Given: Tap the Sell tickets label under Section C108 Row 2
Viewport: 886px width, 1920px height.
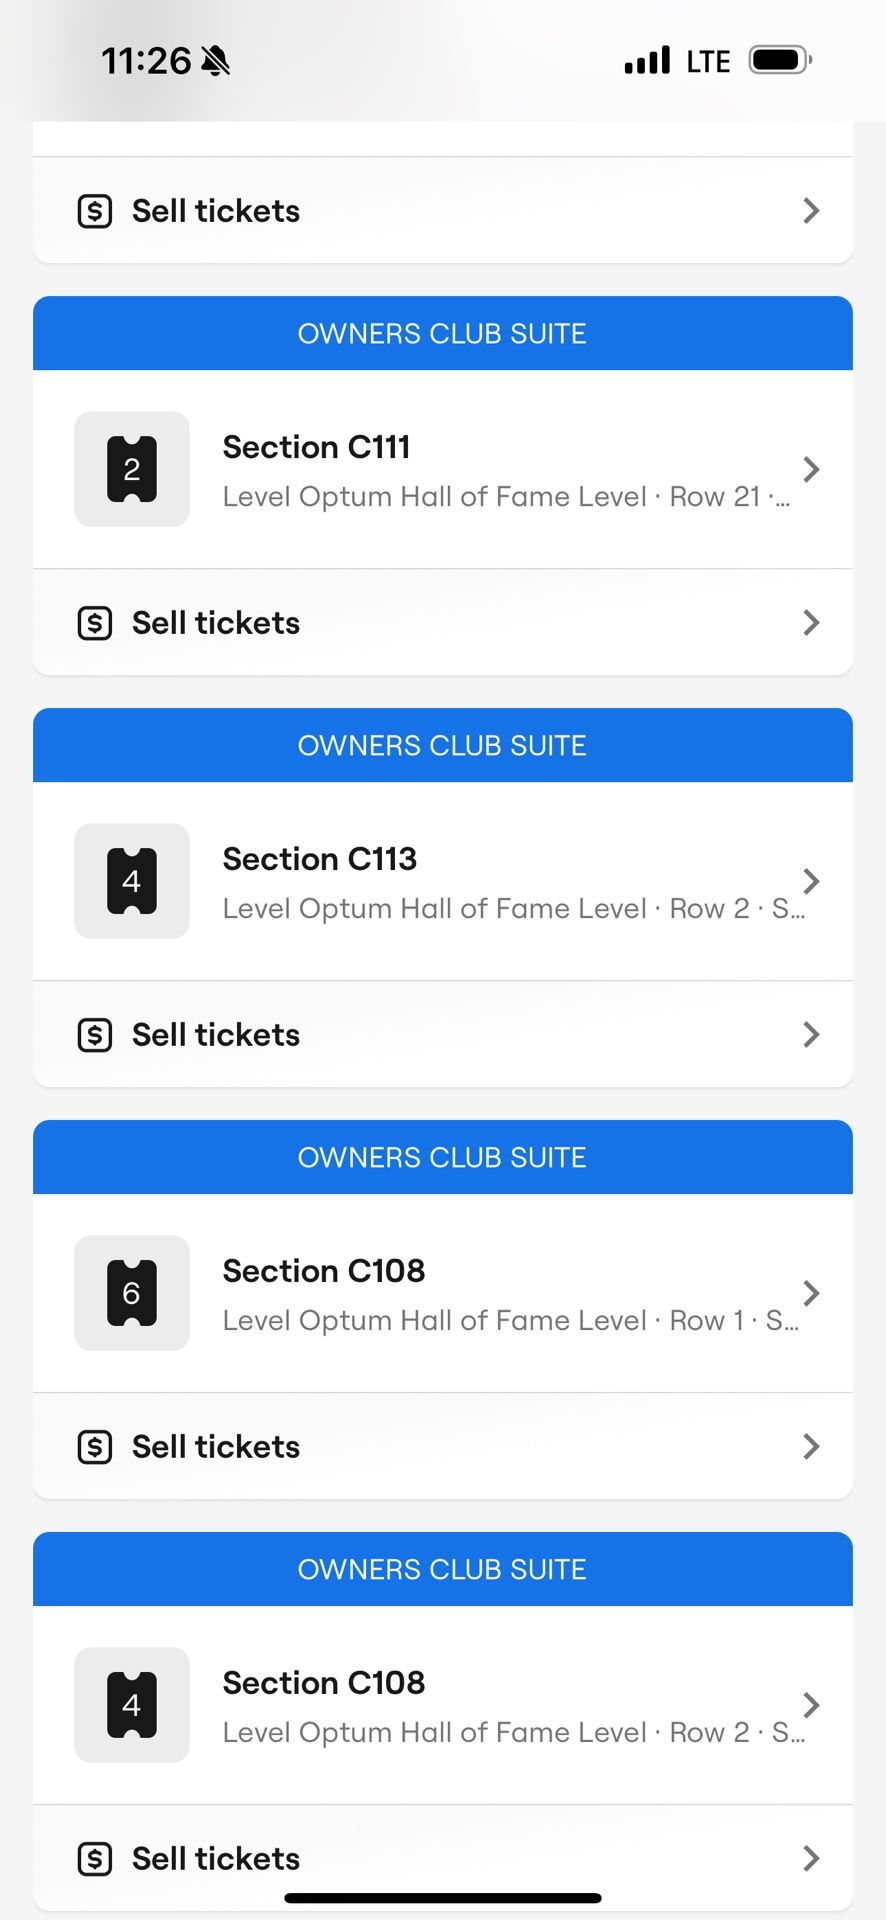Looking at the screenshot, I should coord(216,1859).
